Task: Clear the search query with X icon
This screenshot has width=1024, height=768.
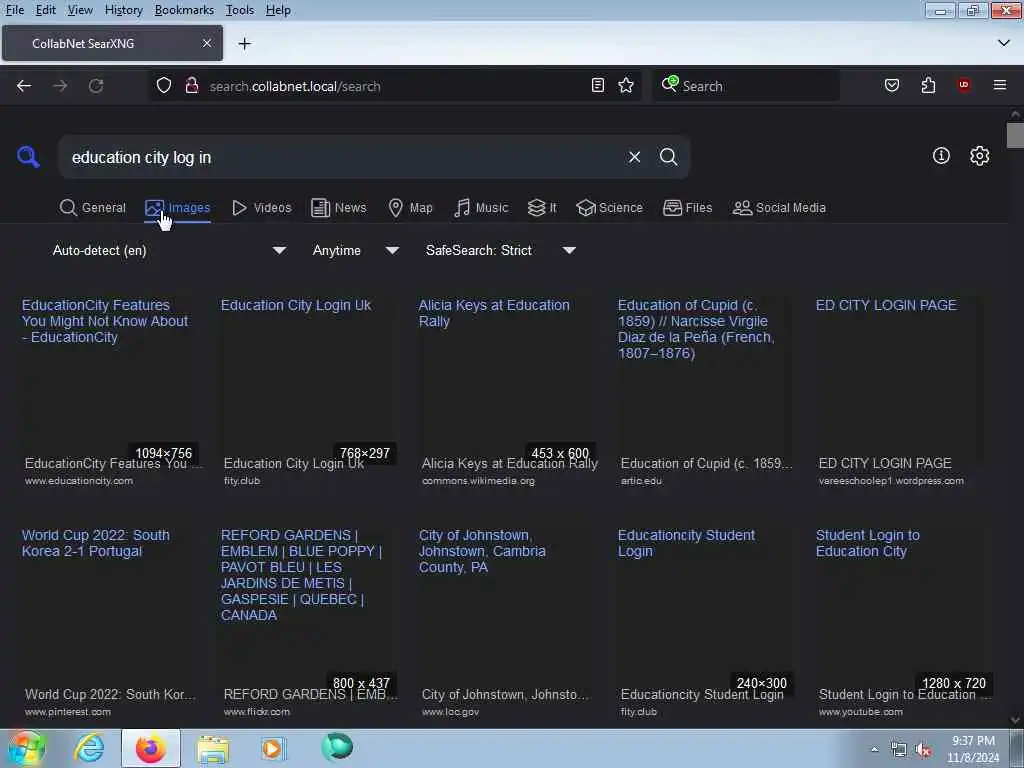Action: pos(634,157)
